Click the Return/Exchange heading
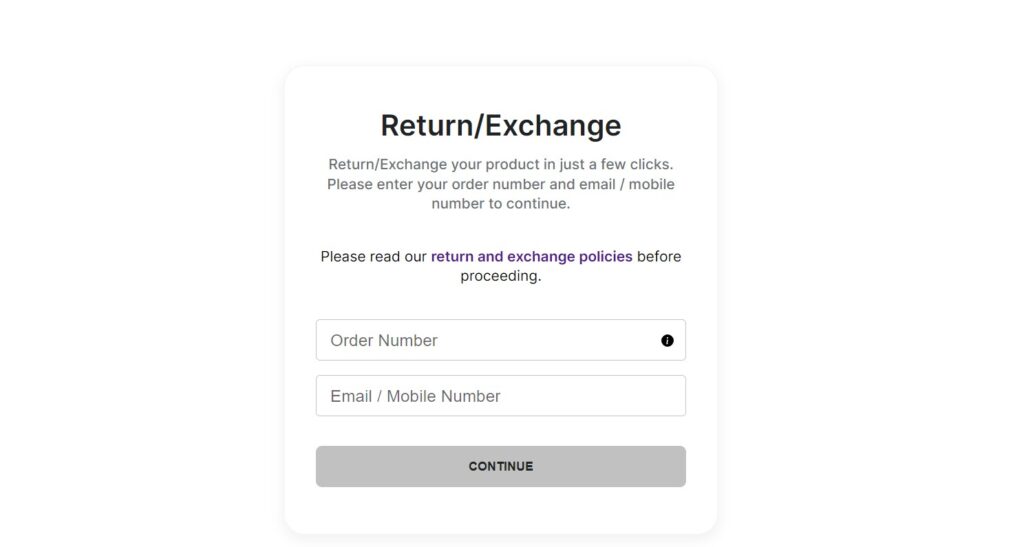Viewport: 1024px width, 547px height. pos(500,125)
